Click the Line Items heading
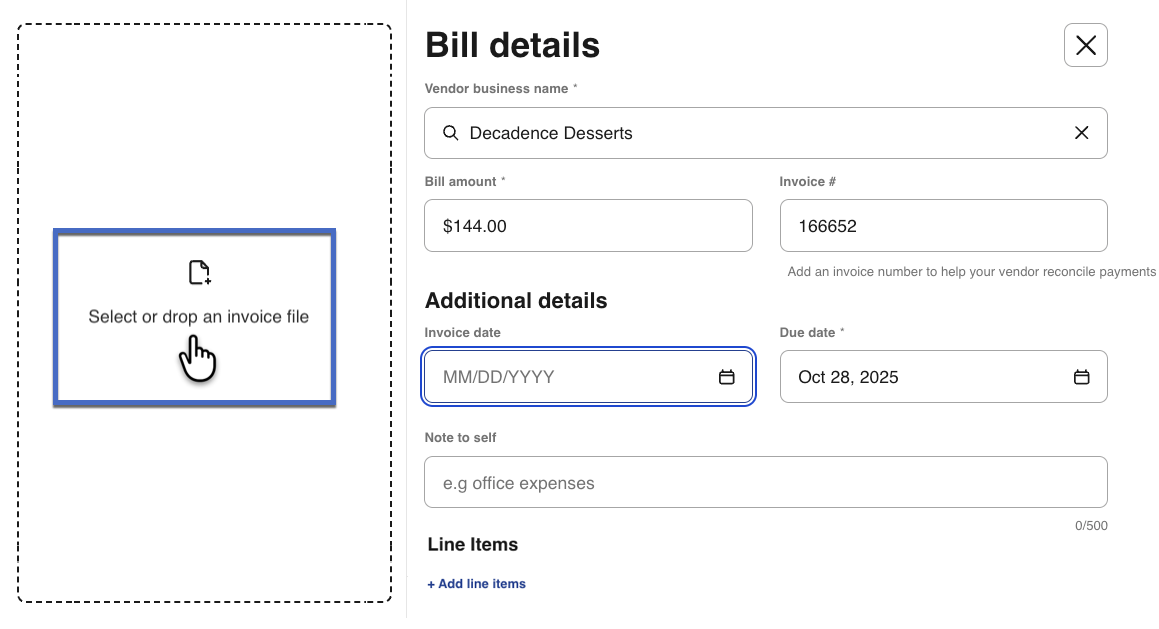Screen dimensions: 1159x629 473,545
